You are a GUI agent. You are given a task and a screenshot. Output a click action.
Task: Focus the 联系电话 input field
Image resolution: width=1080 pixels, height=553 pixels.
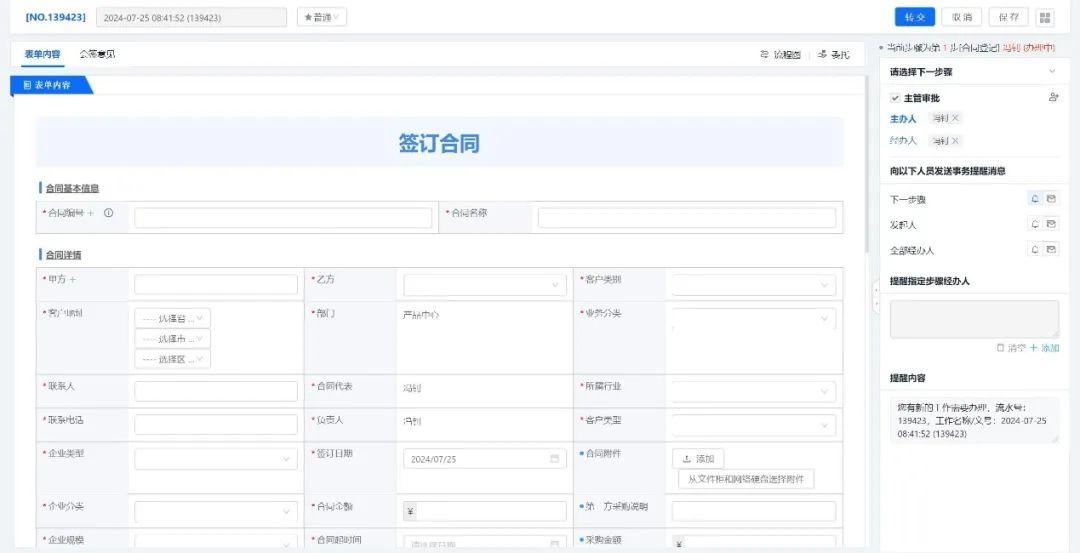coord(216,425)
